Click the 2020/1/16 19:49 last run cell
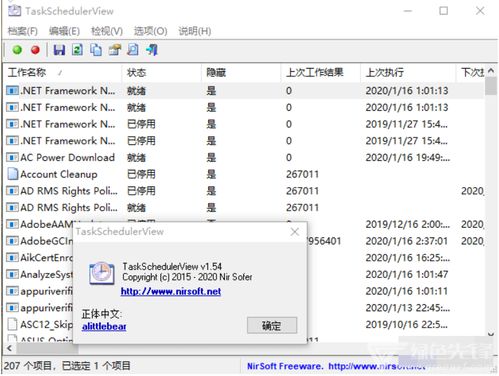Image resolution: width=499 pixels, height=376 pixels. [407, 157]
